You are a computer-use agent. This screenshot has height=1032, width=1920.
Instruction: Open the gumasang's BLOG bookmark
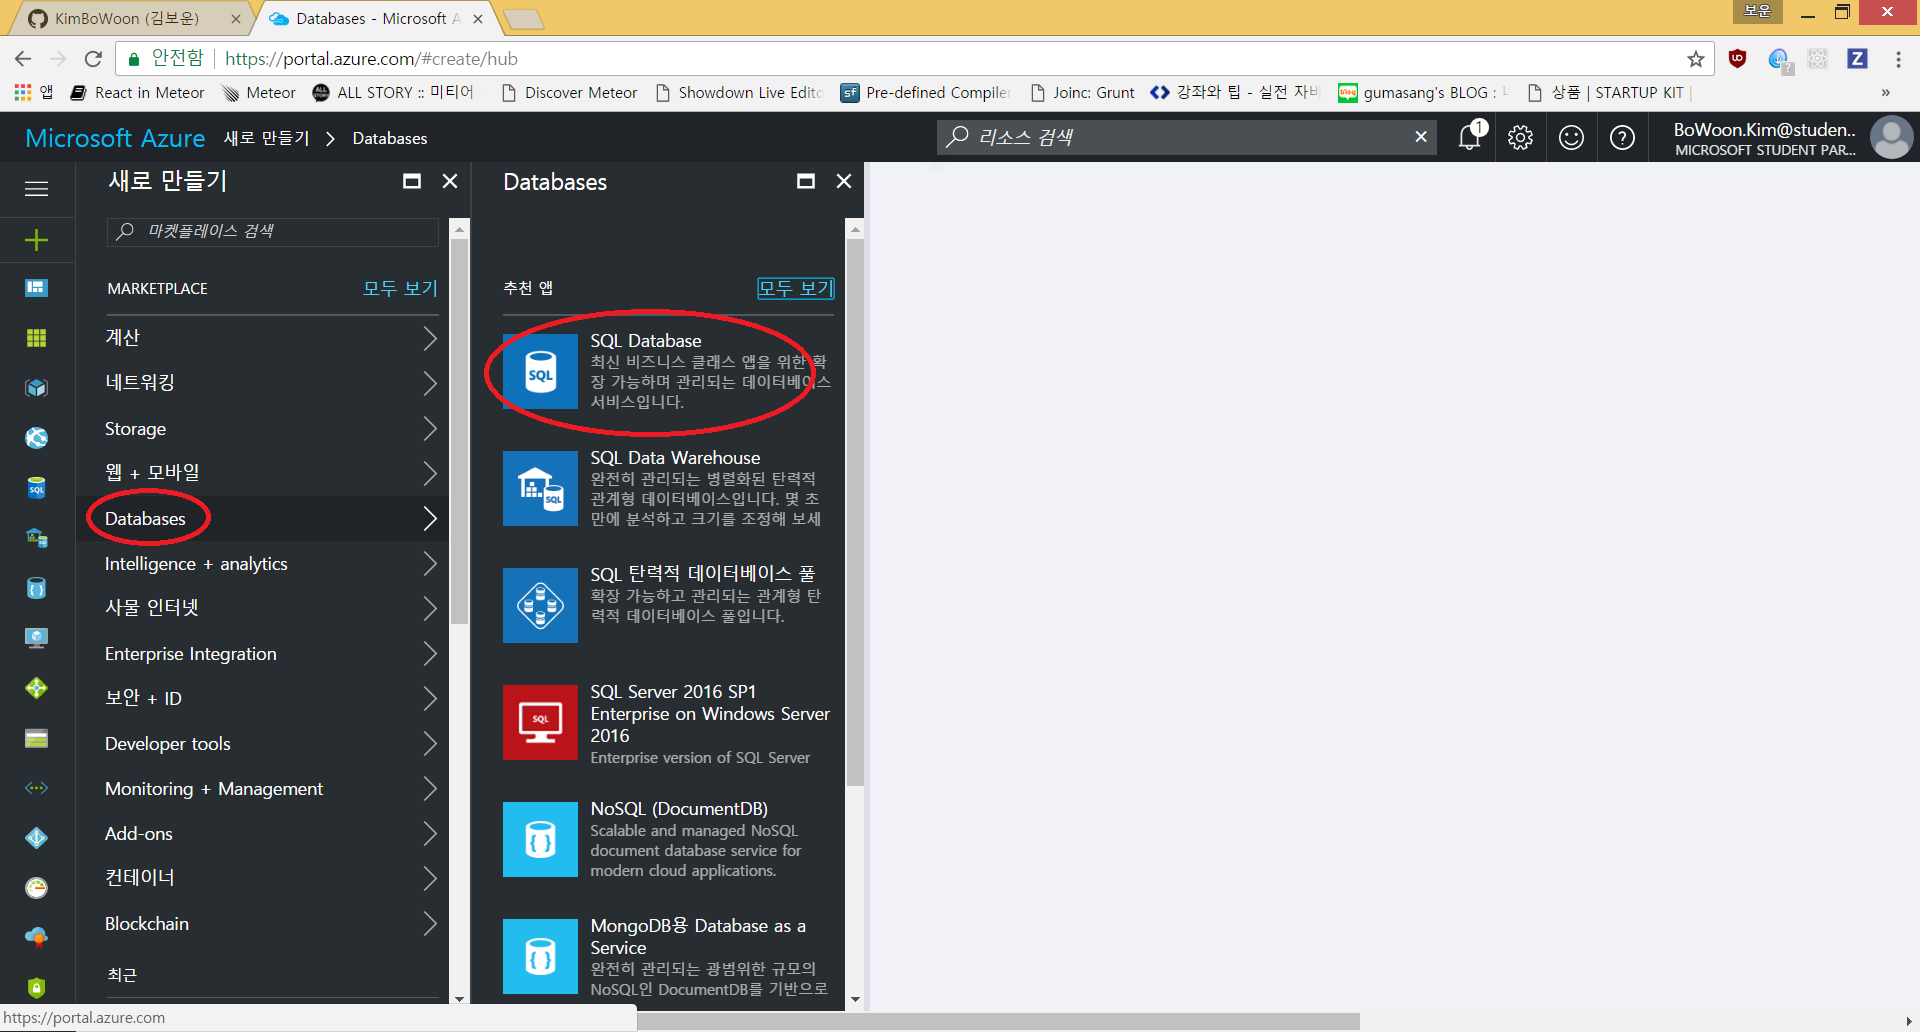1424,93
